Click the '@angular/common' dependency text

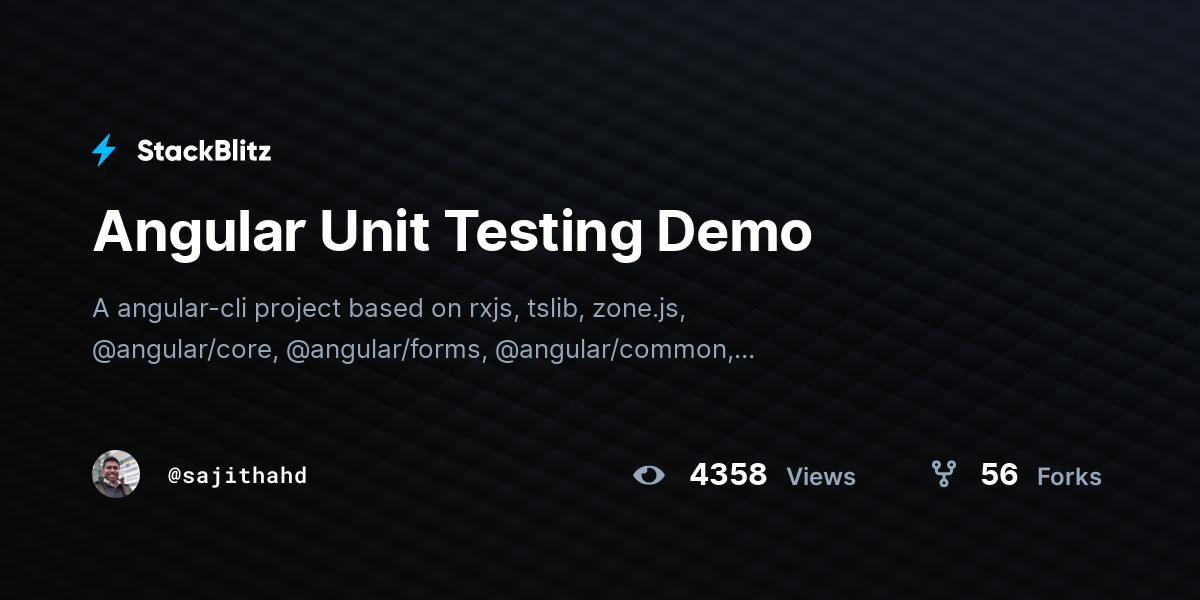point(614,350)
